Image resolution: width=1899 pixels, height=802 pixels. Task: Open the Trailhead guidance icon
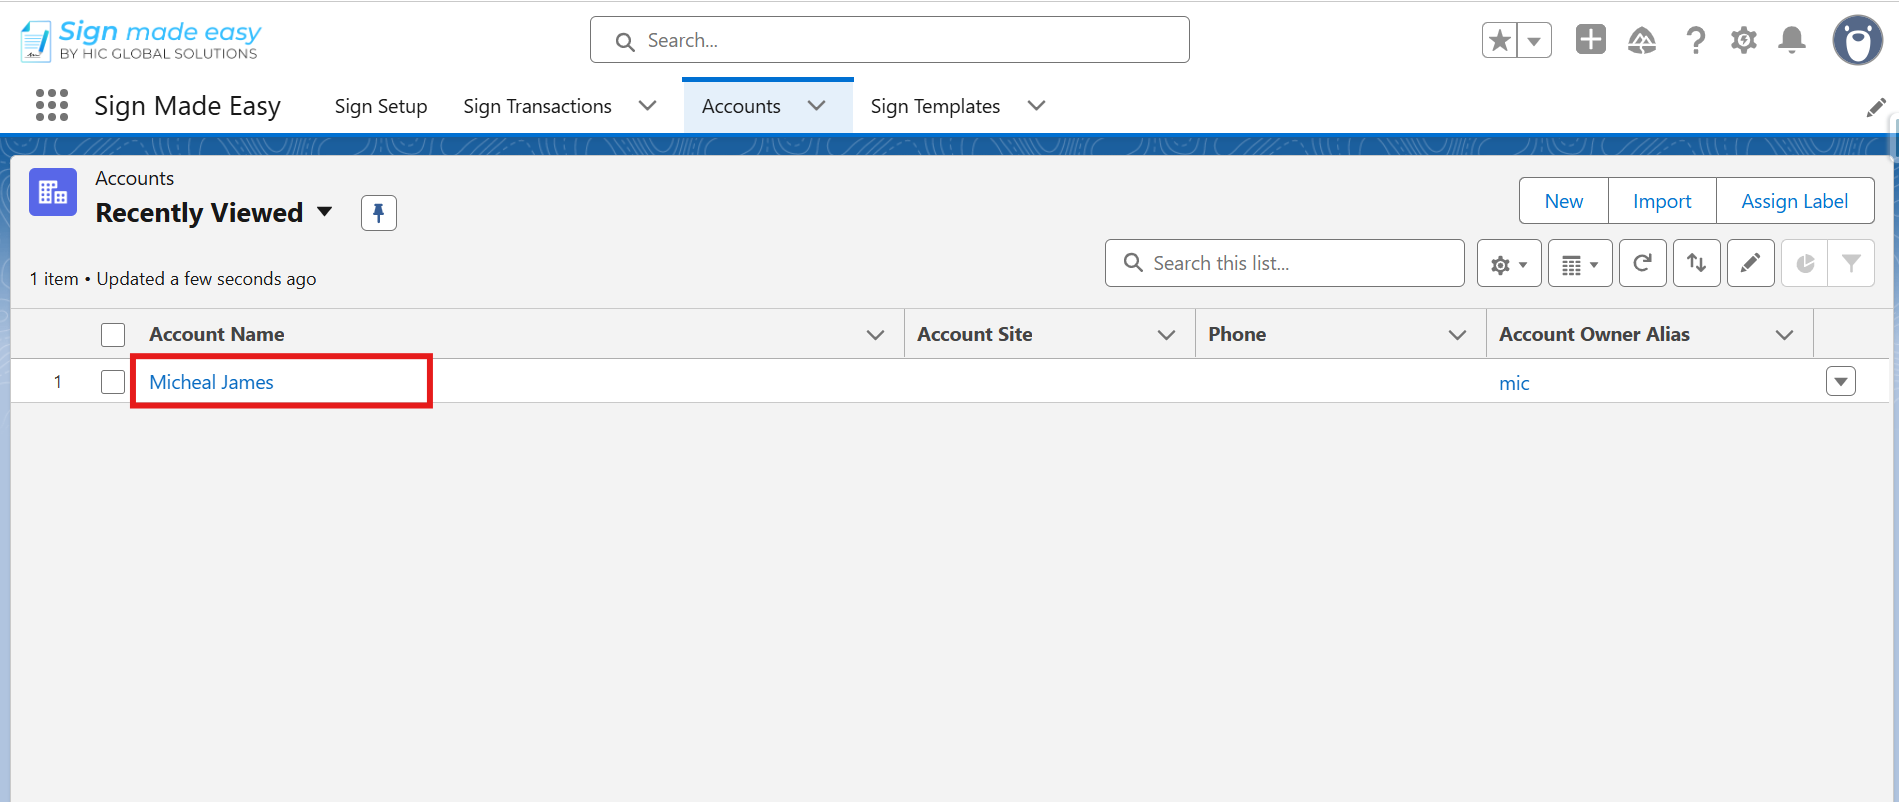[x=1642, y=40]
